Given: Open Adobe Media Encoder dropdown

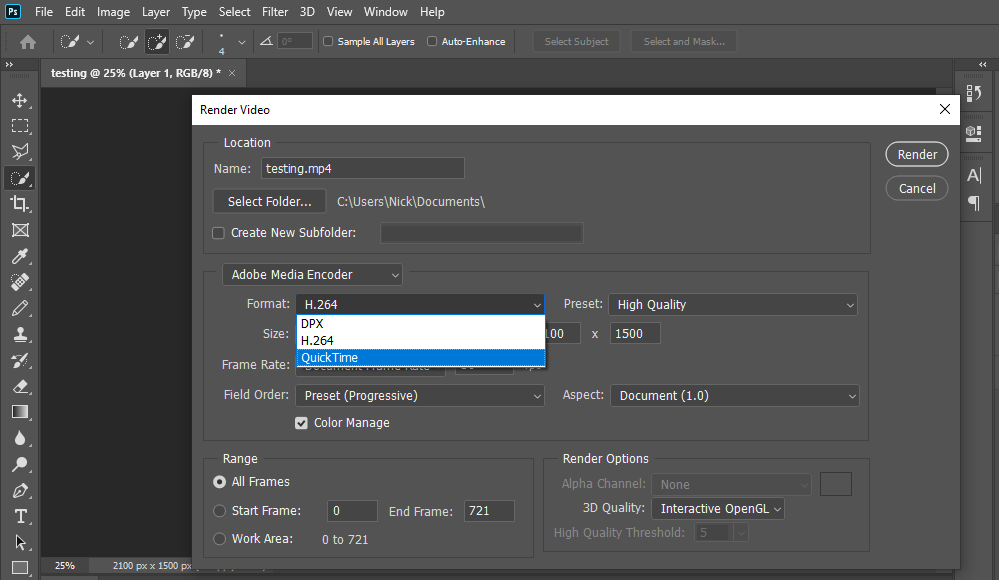Looking at the screenshot, I should tap(312, 275).
